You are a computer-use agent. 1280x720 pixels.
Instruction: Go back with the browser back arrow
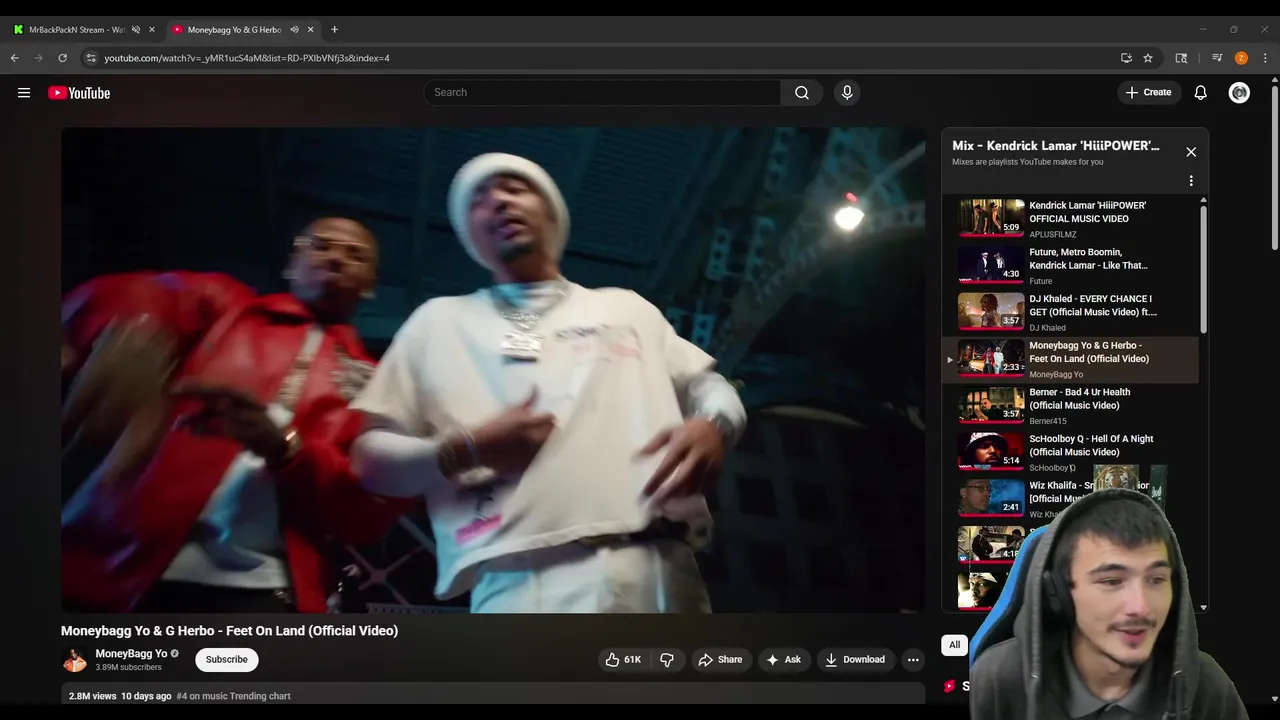coord(15,58)
